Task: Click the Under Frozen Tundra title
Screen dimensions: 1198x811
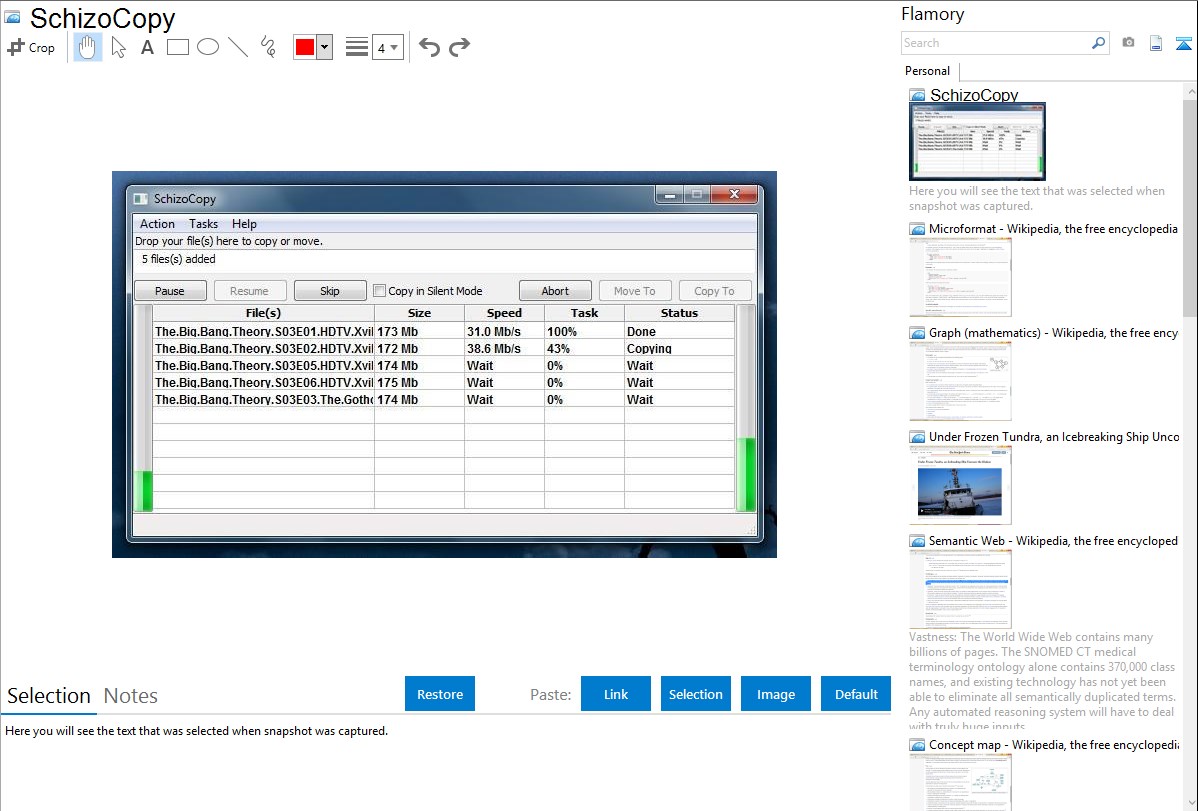Action: tap(1054, 436)
